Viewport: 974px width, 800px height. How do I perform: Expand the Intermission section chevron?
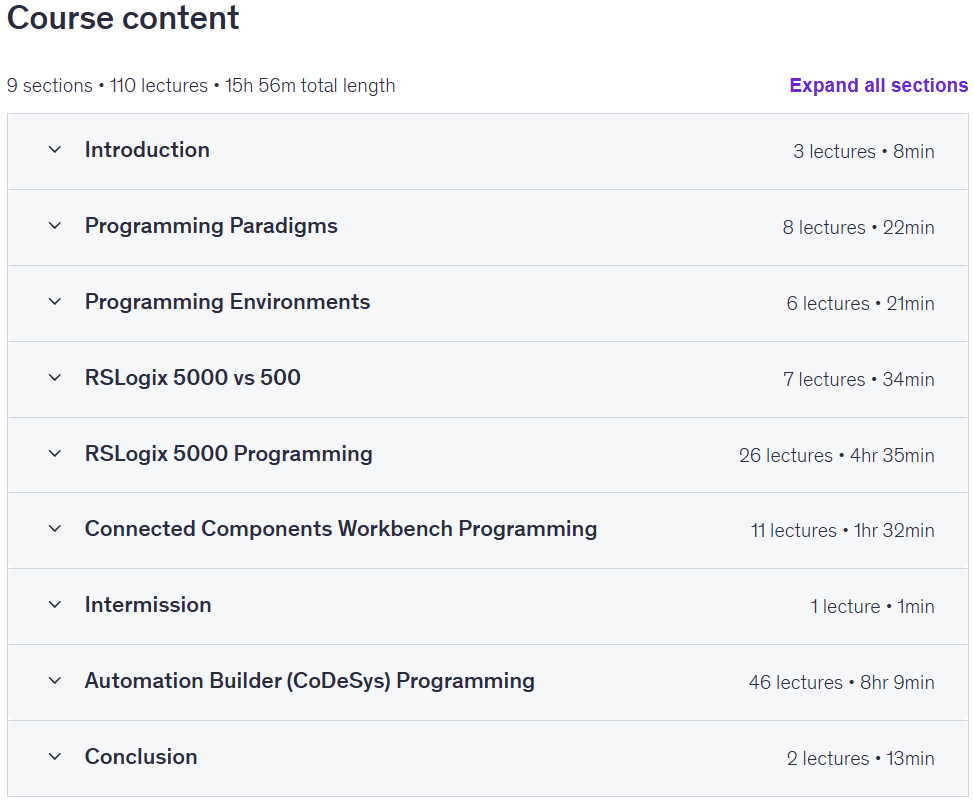(x=55, y=604)
